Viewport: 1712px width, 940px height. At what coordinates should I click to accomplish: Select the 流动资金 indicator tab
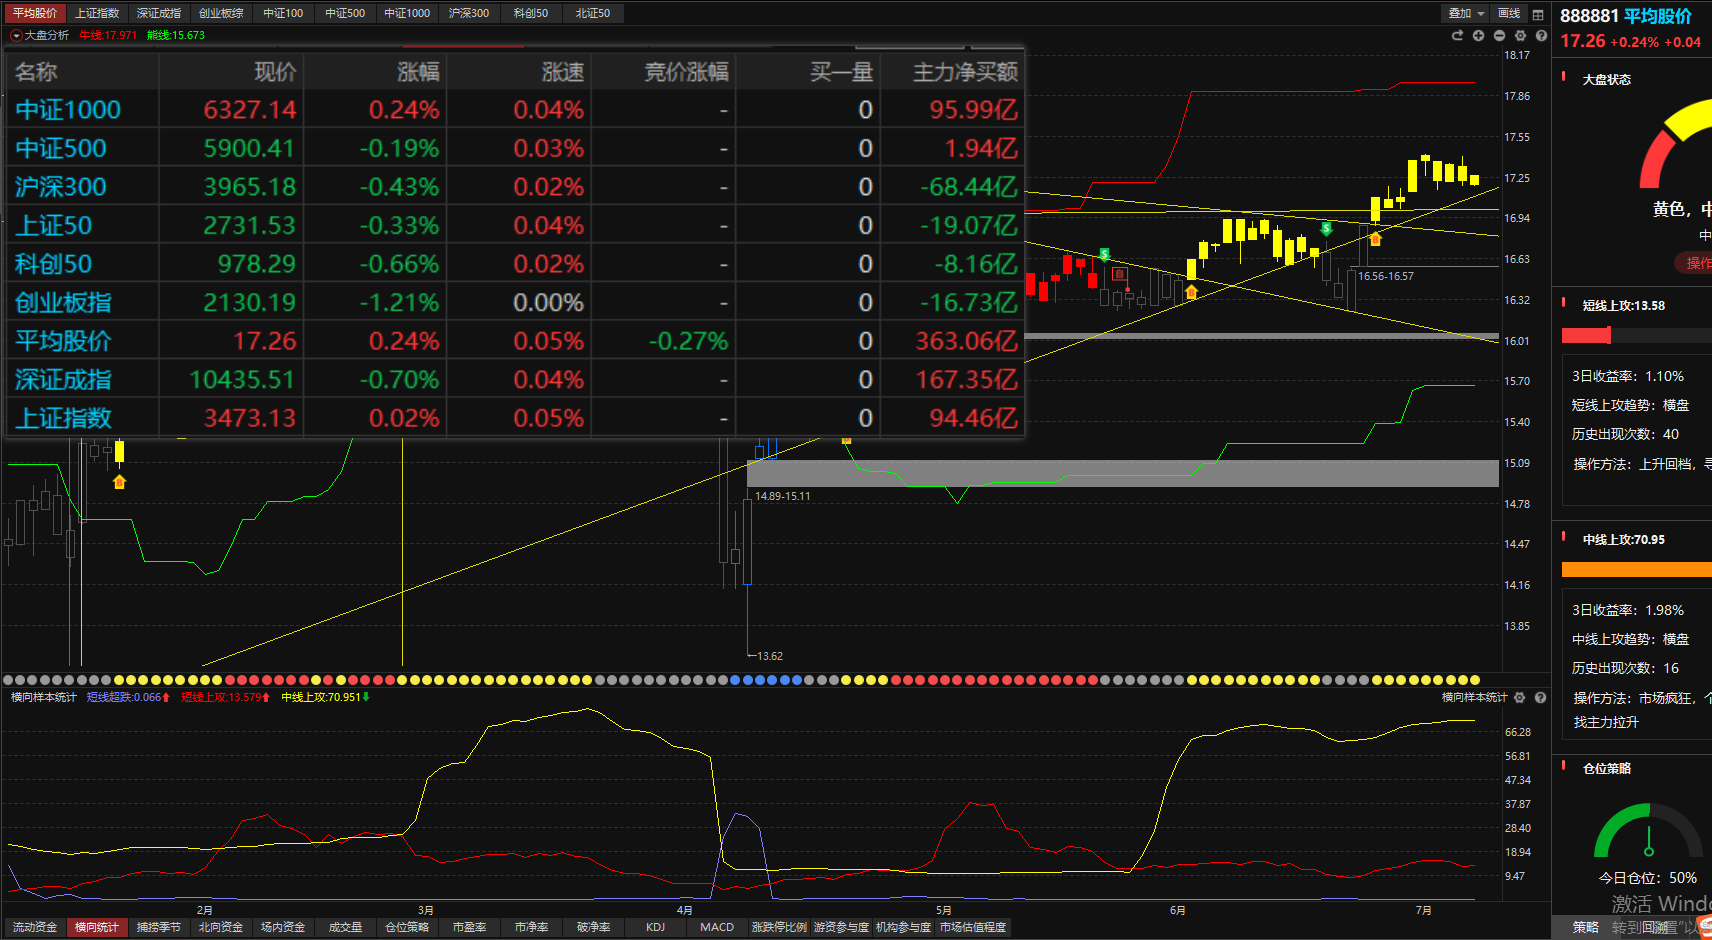click(35, 927)
